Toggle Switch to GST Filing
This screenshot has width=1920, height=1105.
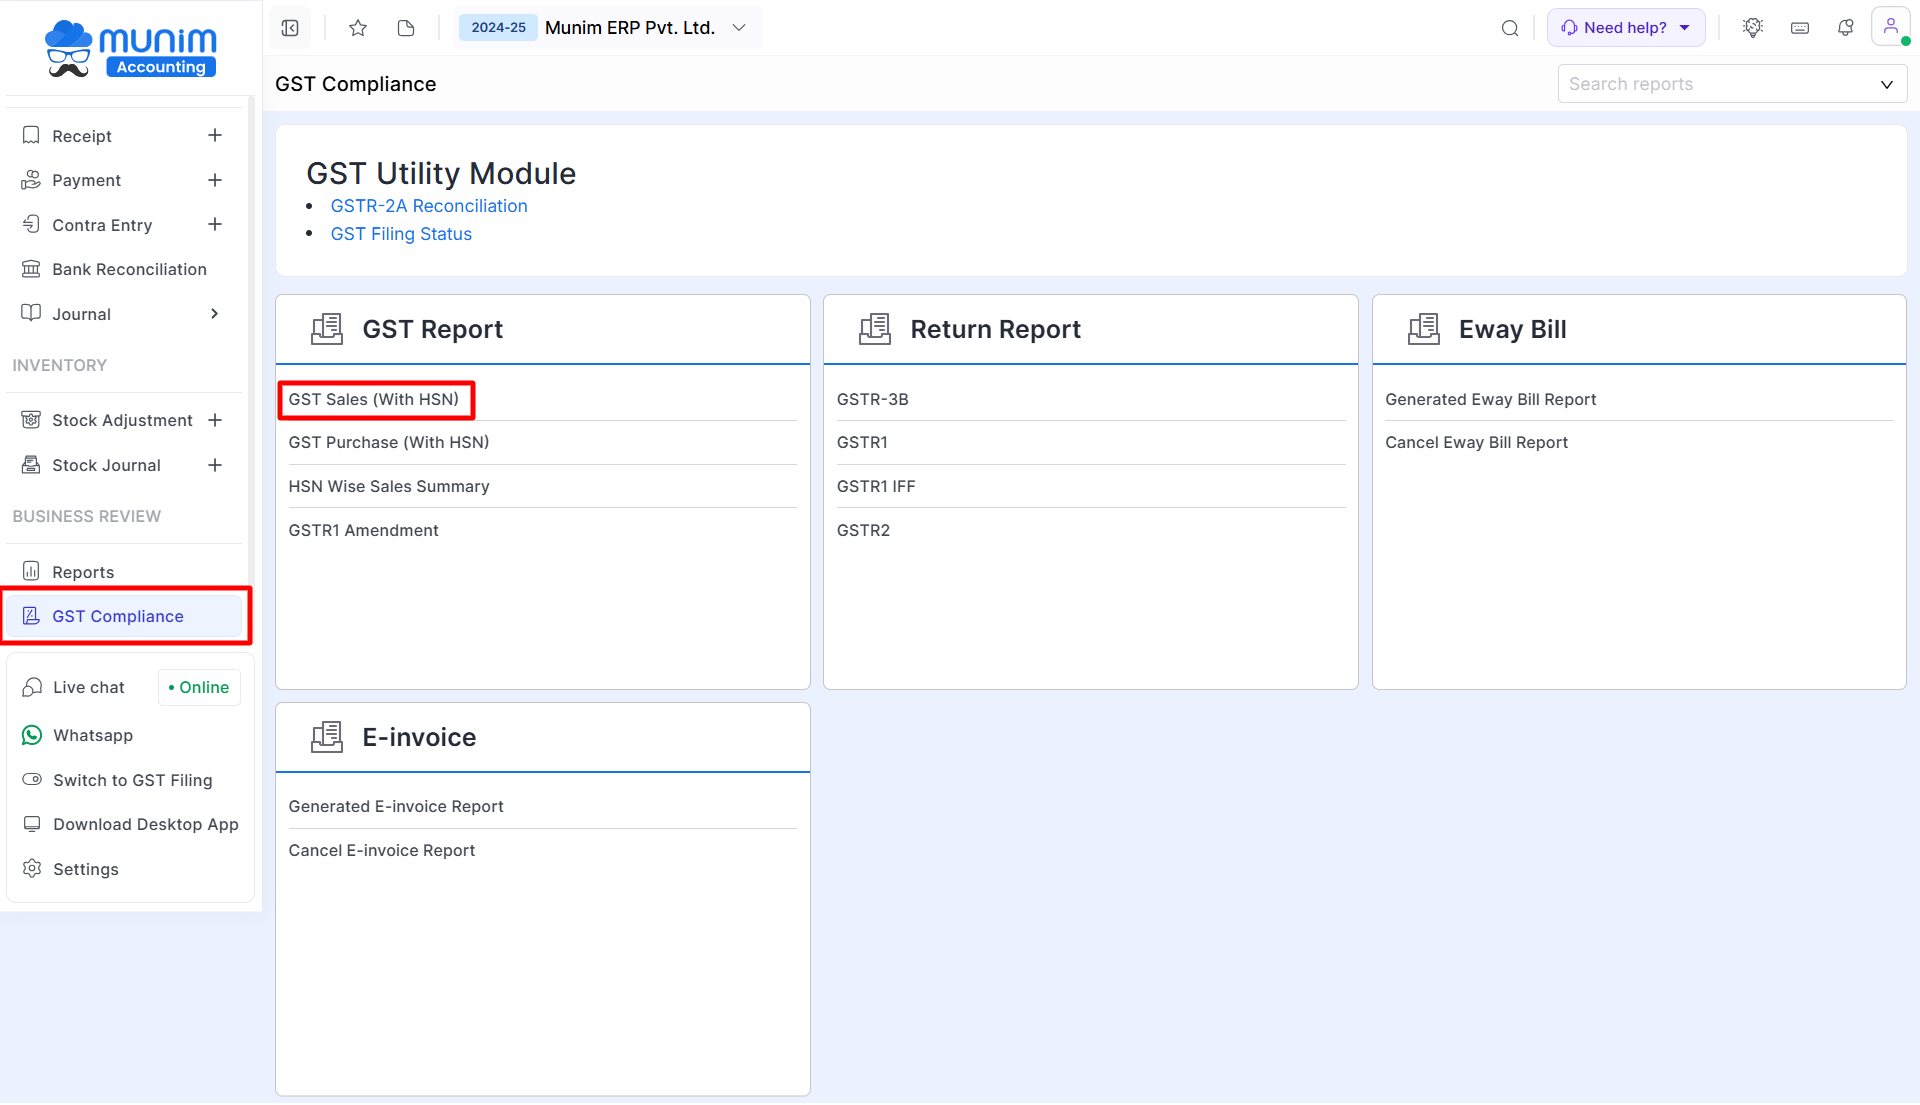(x=32, y=779)
